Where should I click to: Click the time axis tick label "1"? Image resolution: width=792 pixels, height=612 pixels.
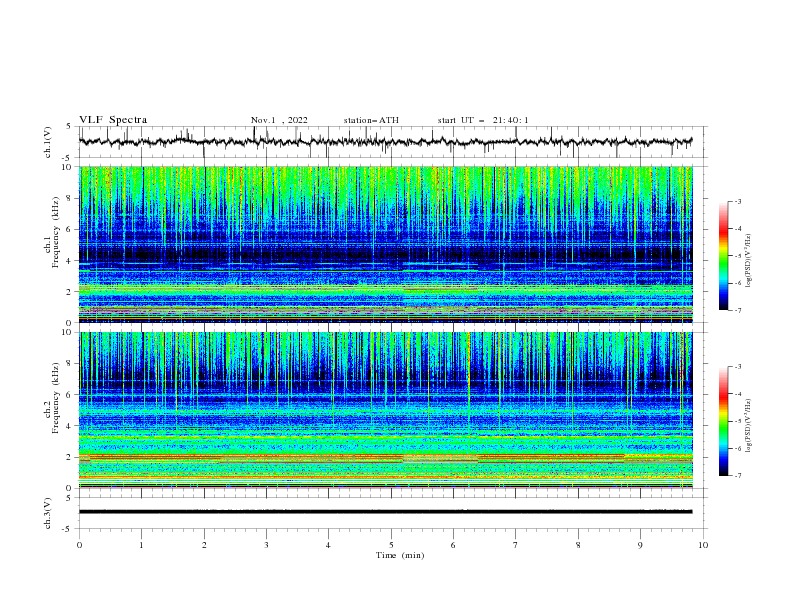coord(141,545)
